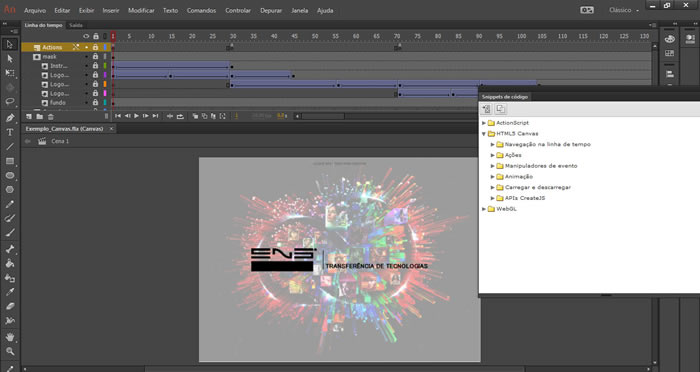Select the Text tool in toolbox
Screen dimensions: 700x372
pyautogui.click(x=10, y=132)
